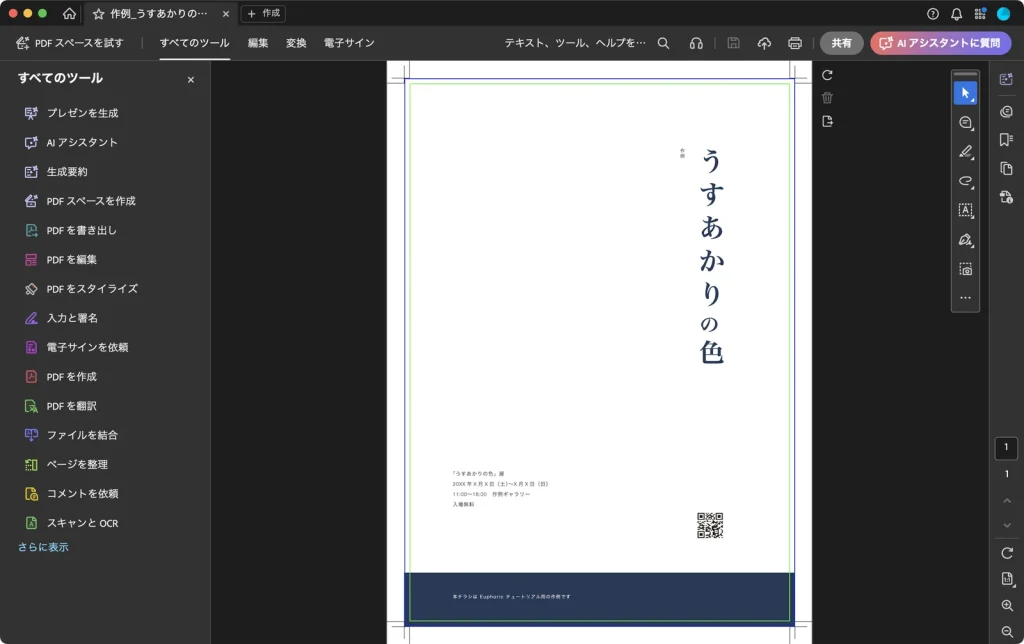Screen dimensions: 1024x644
Task: Open bookmarks panel on right rail
Action: coord(1006,140)
